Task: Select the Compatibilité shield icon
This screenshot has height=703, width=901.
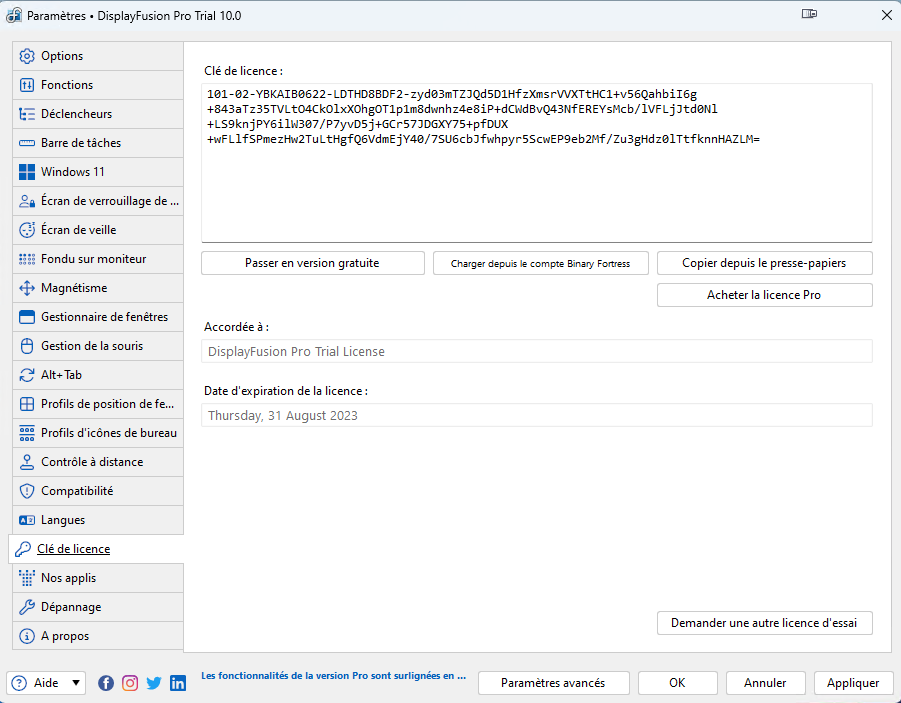Action: pos(27,491)
